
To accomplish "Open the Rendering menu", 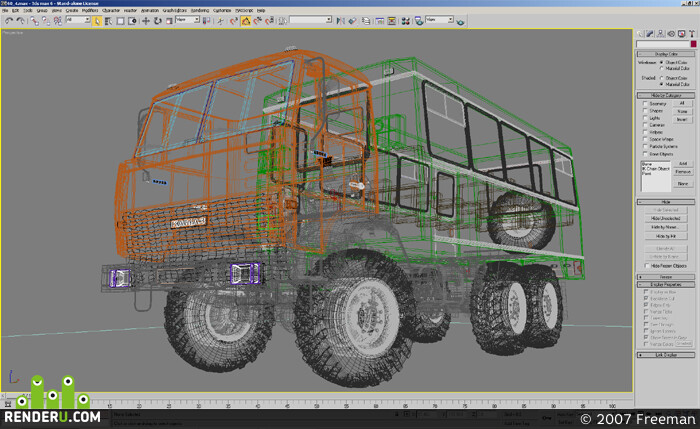I will (x=200, y=10).
